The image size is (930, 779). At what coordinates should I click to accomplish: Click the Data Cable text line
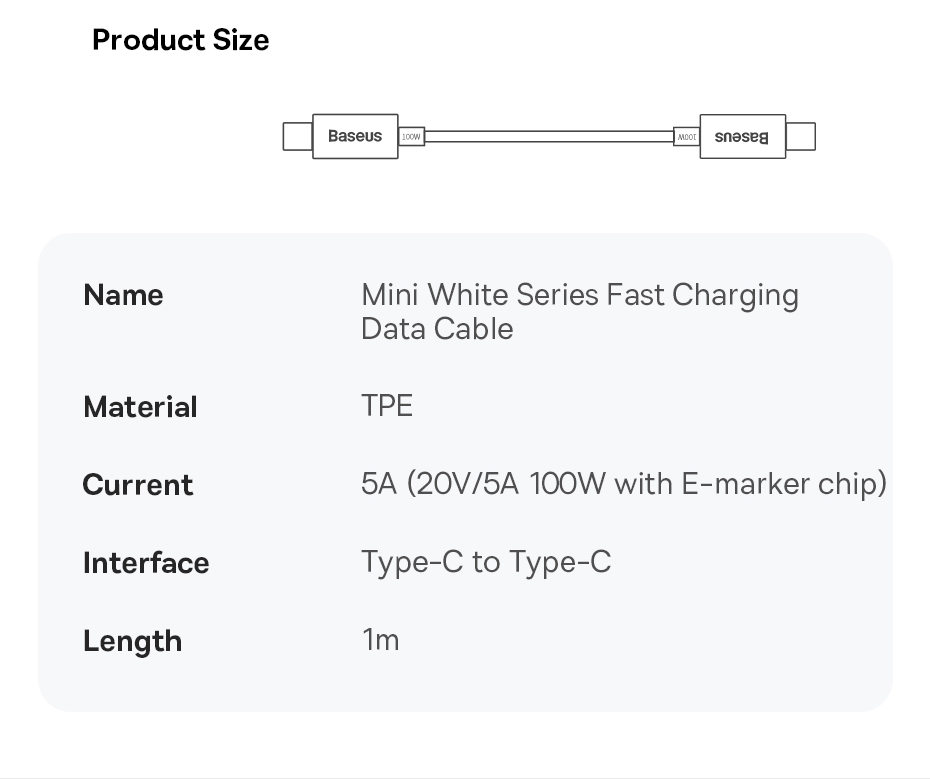tap(437, 329)
